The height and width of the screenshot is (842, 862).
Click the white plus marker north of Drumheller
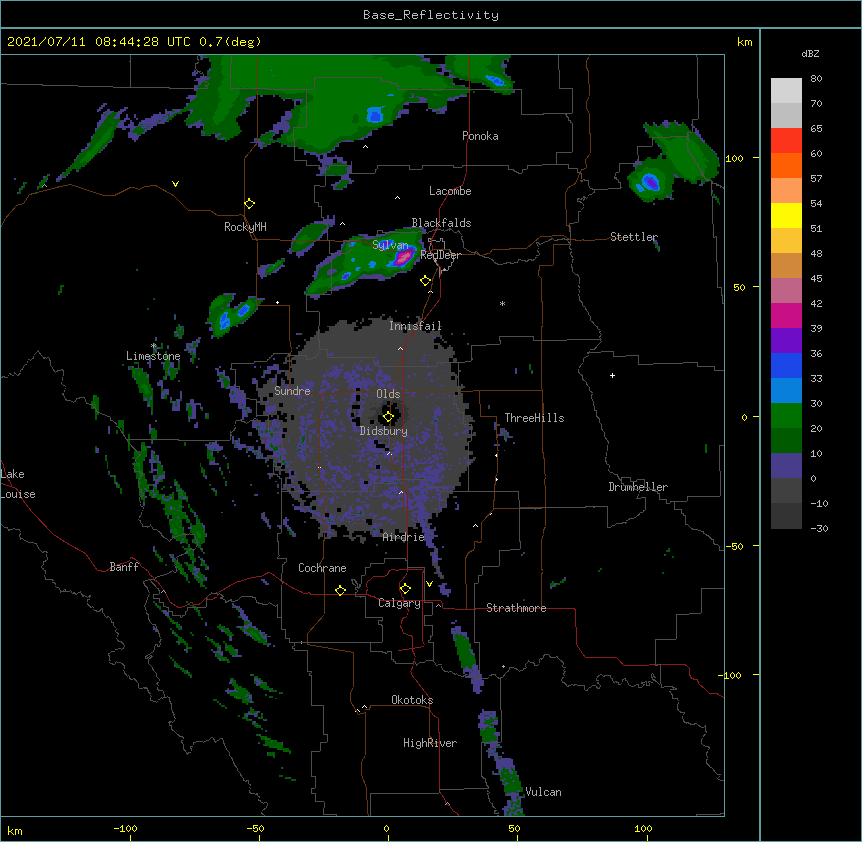pyautogui.click(x=612, y=375)
